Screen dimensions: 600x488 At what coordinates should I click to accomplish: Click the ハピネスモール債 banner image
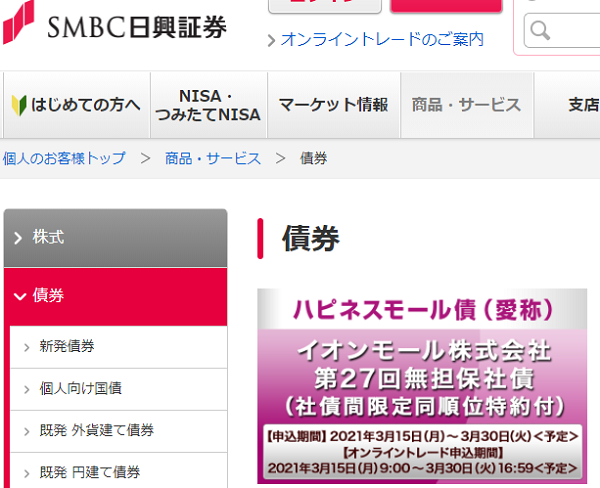[x=422, y=386]
